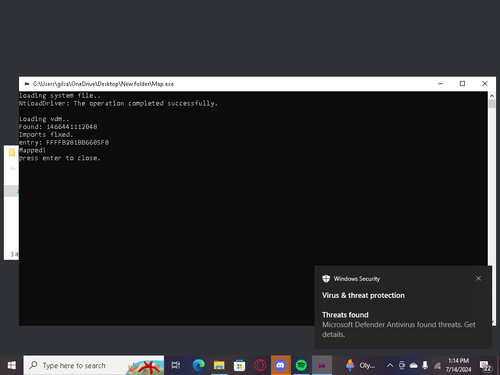Viewport: 500px width, 375px height.
Task: Open Discord from the taskbar
Action: click(280, 365)
